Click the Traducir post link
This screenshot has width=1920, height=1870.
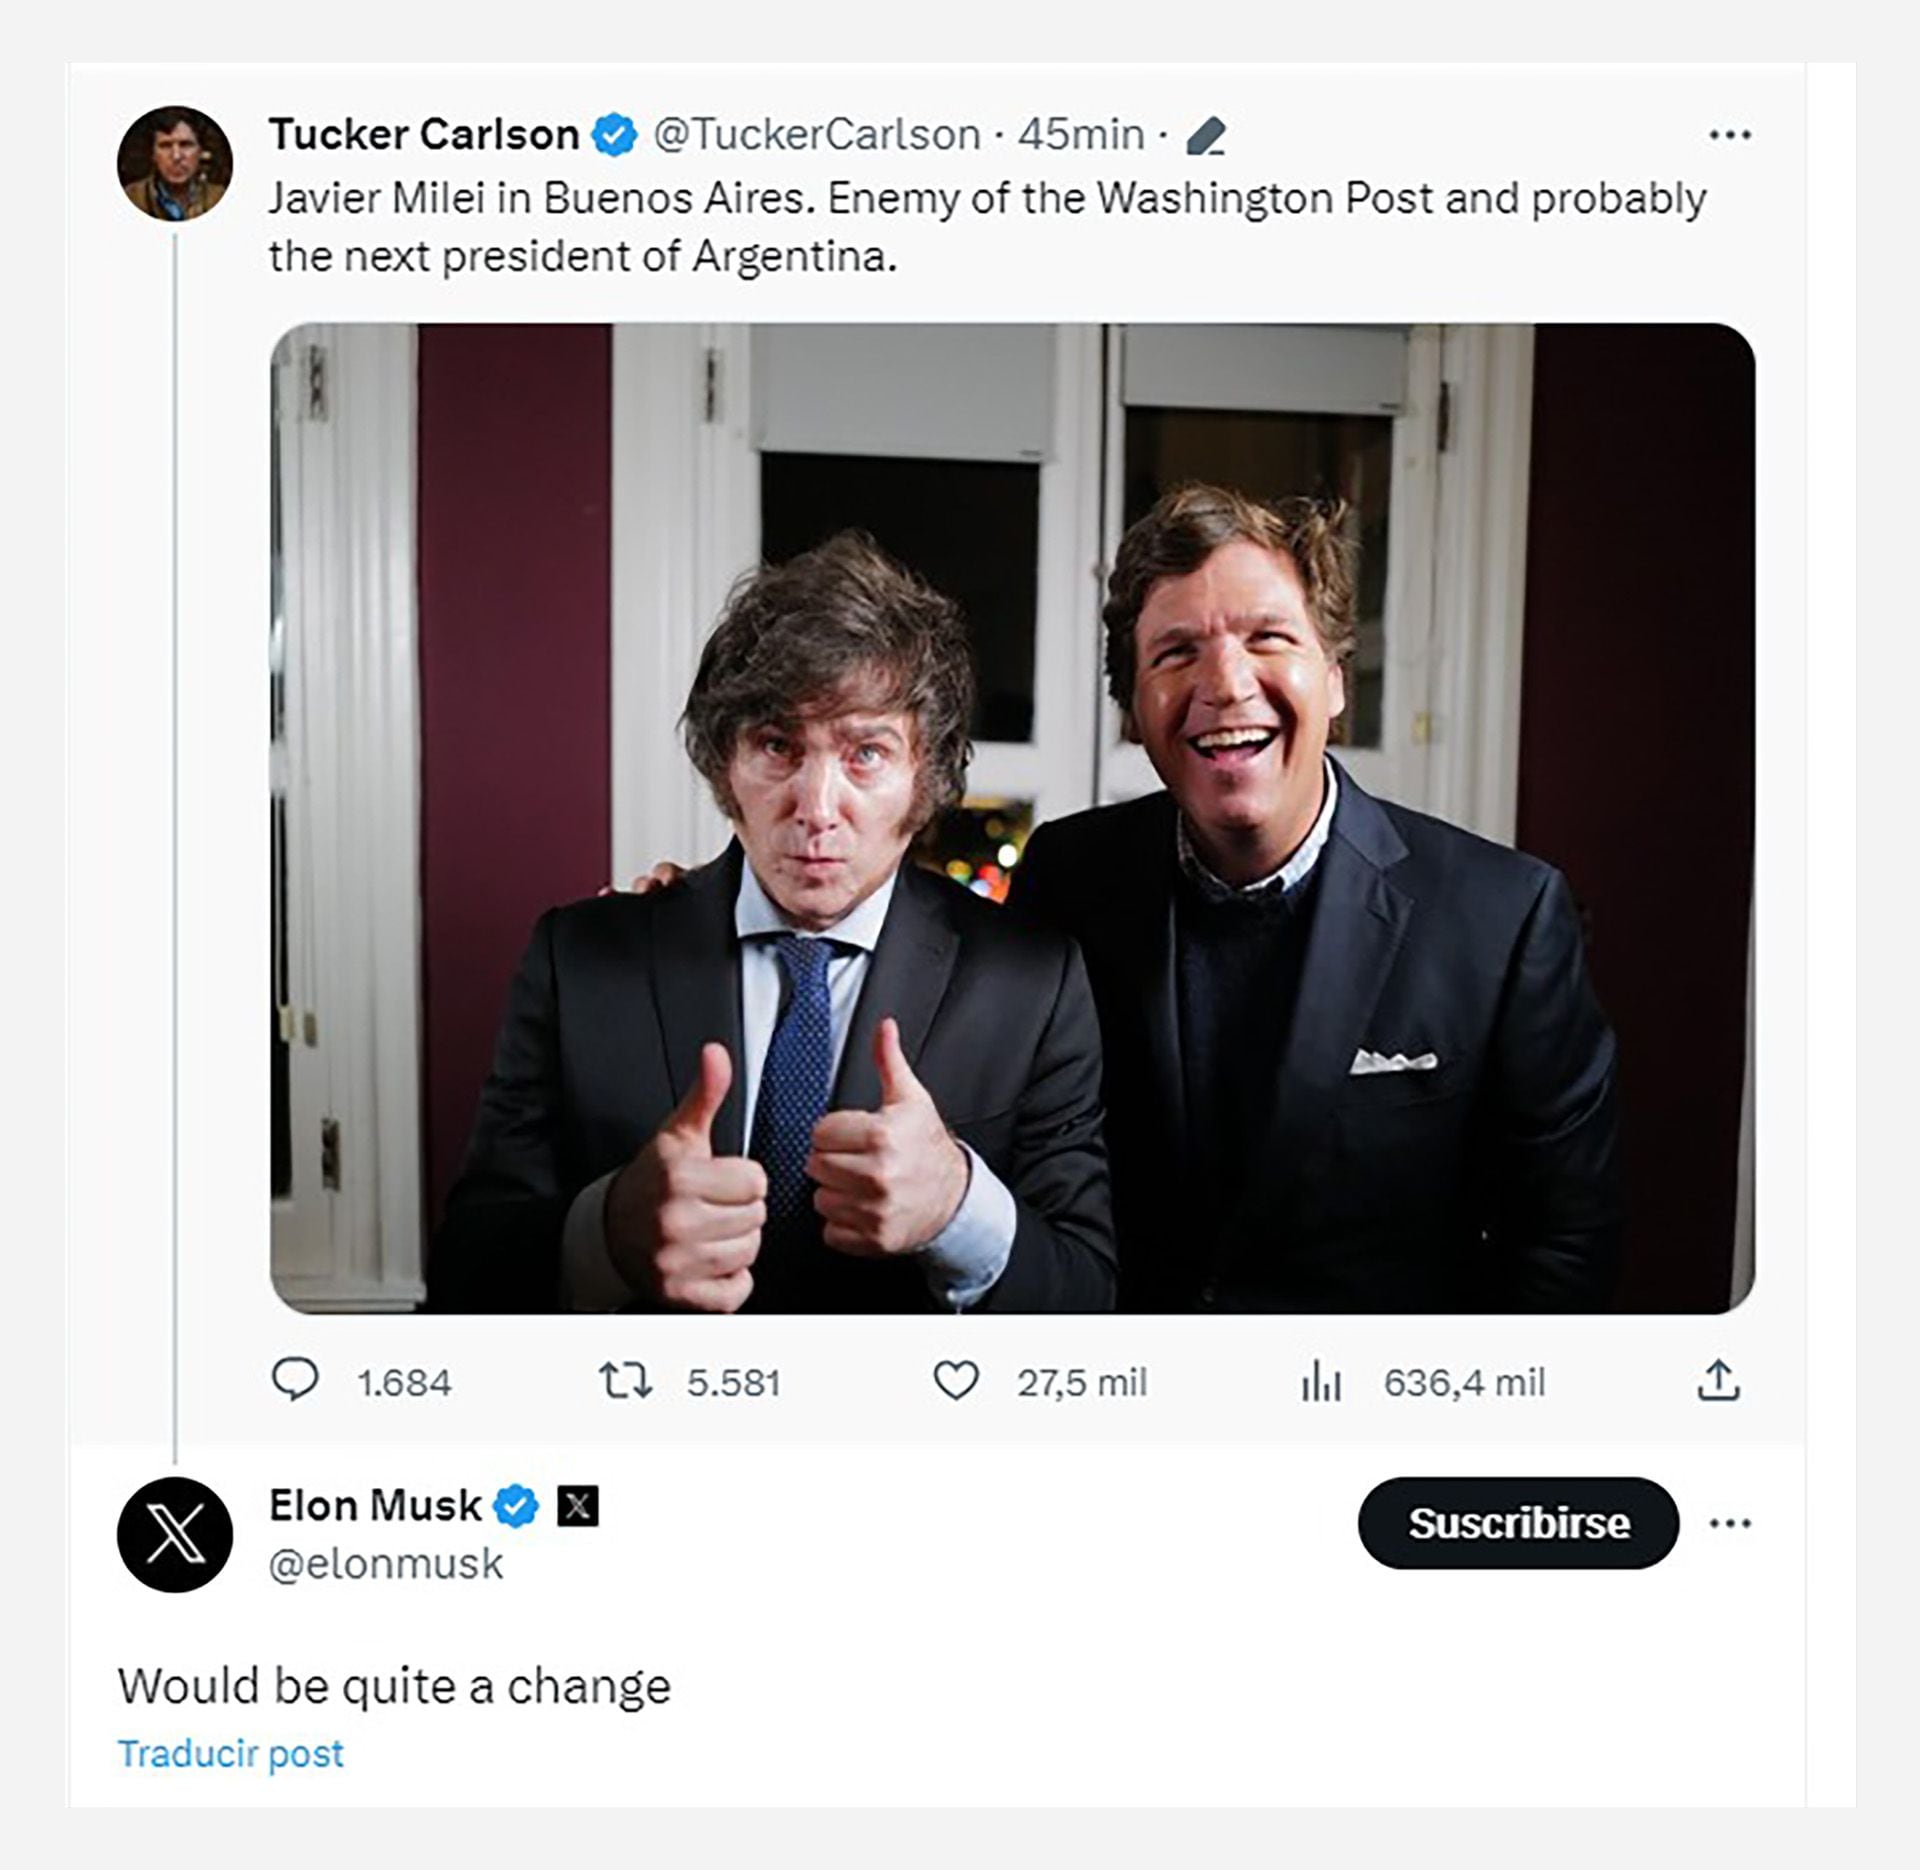(231, 1753)
